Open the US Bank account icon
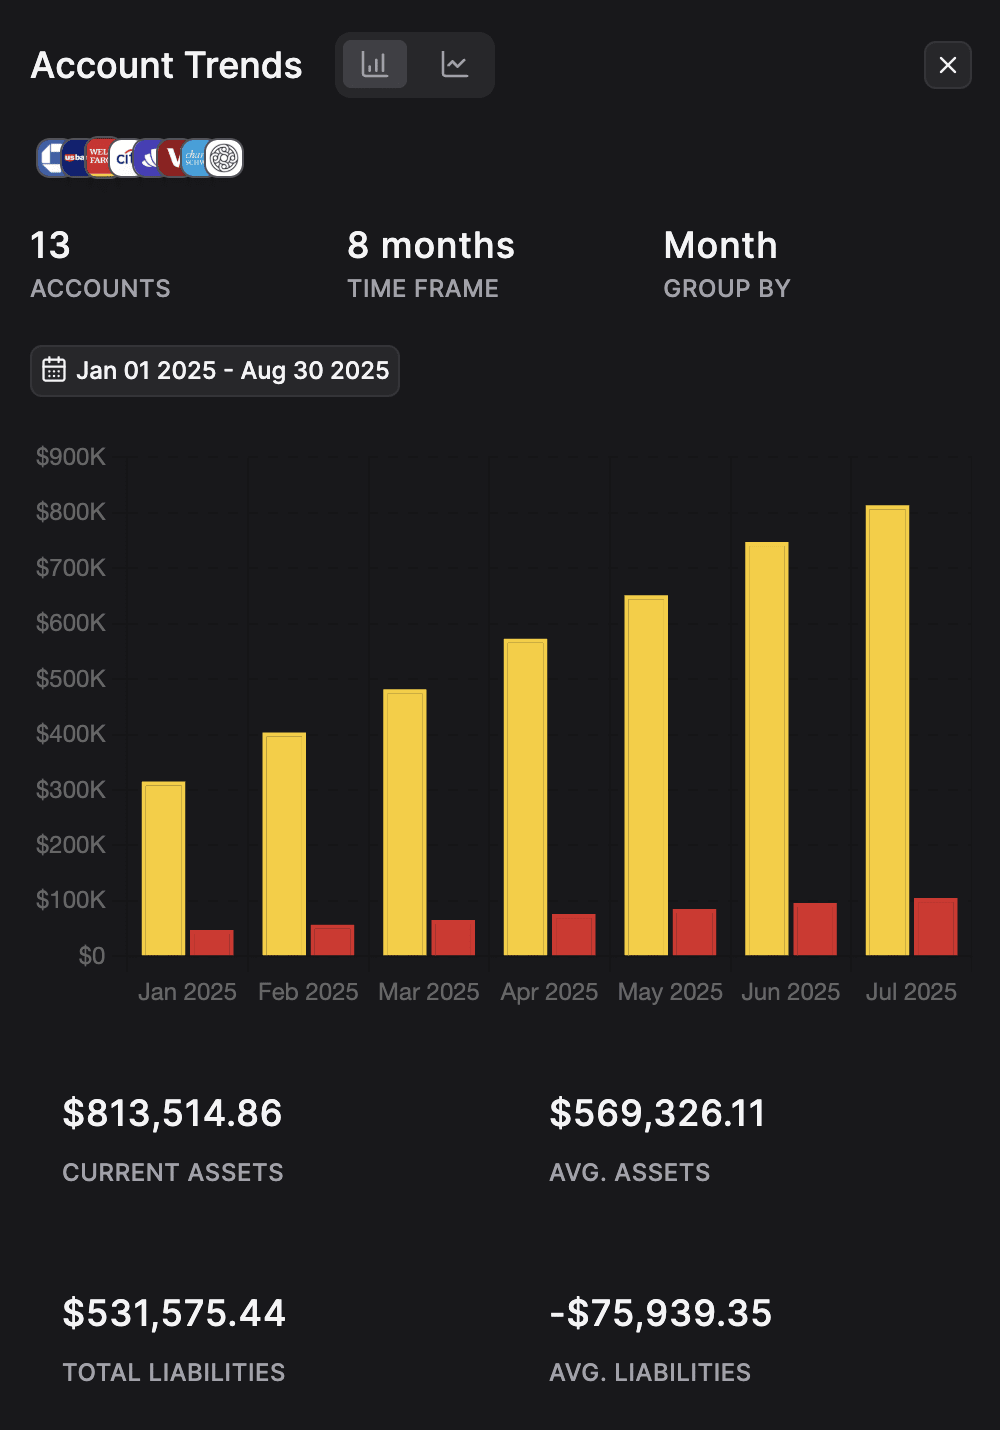Viewport: 1000px width, 1430px height. coord(73,158)
